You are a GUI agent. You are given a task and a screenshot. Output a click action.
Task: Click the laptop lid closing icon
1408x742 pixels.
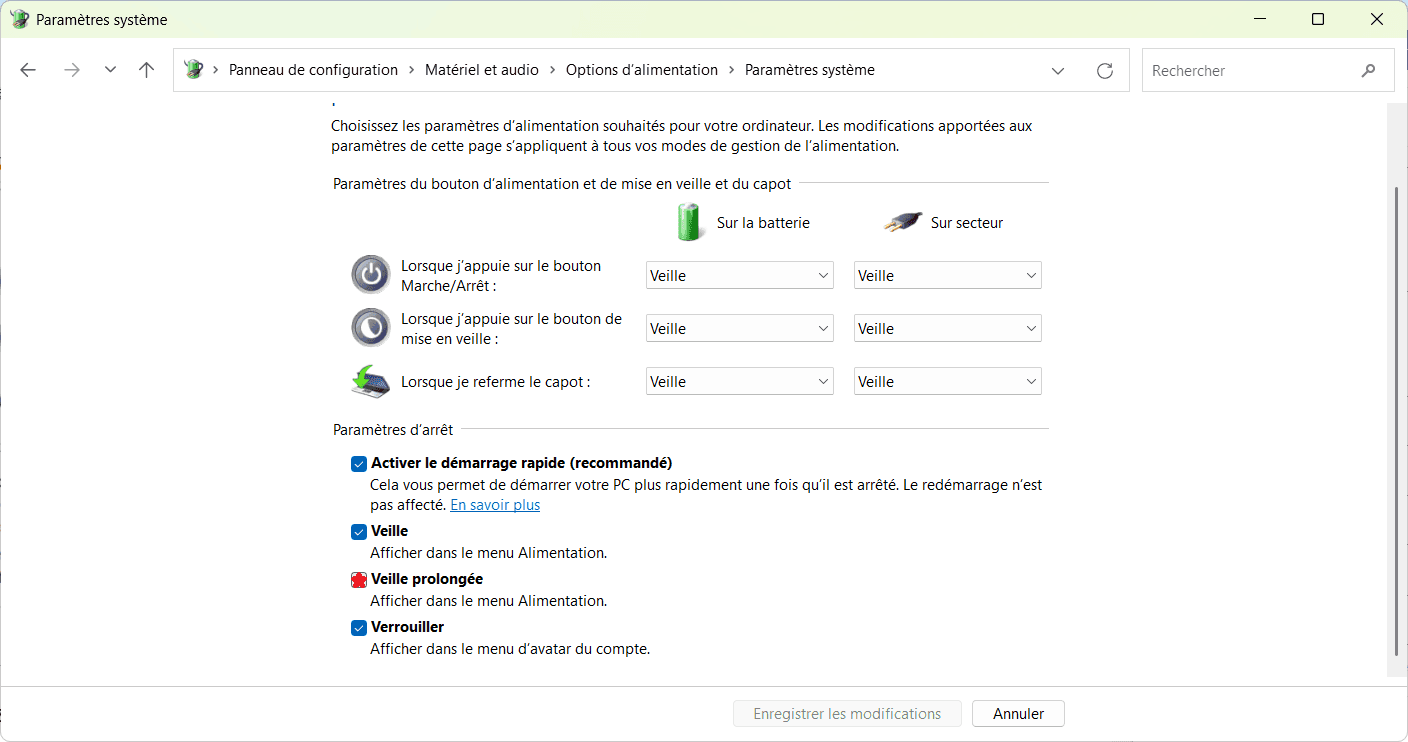[x=370, y=381]
